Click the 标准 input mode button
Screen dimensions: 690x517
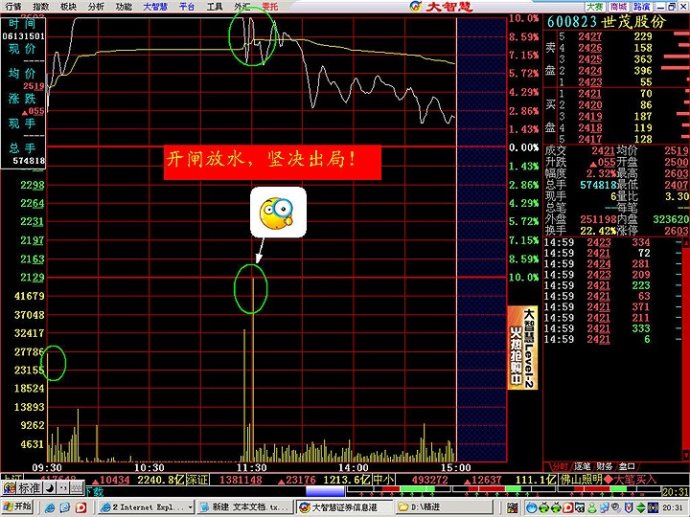tap(30, 488)
